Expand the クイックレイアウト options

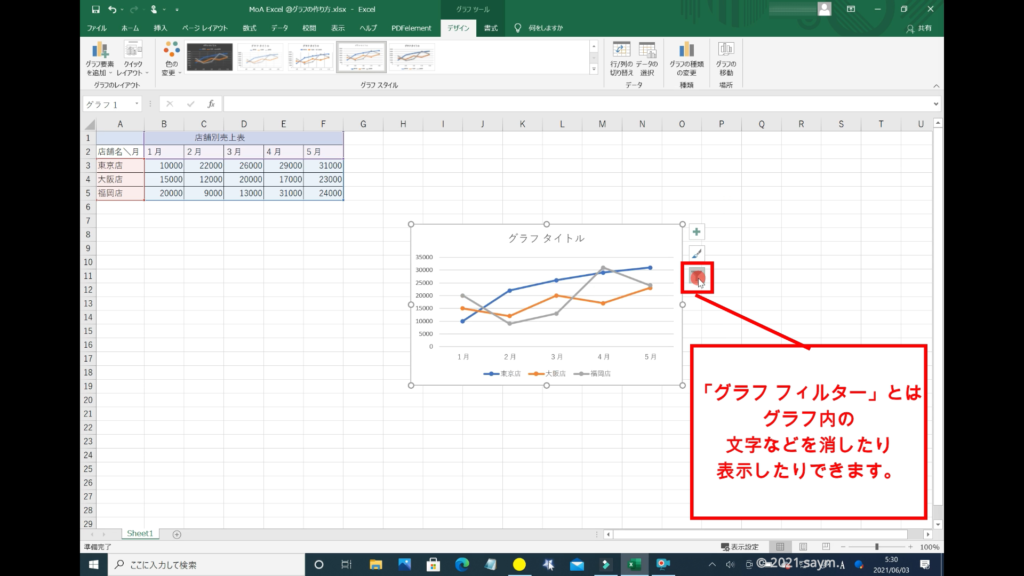pos(132,58)
